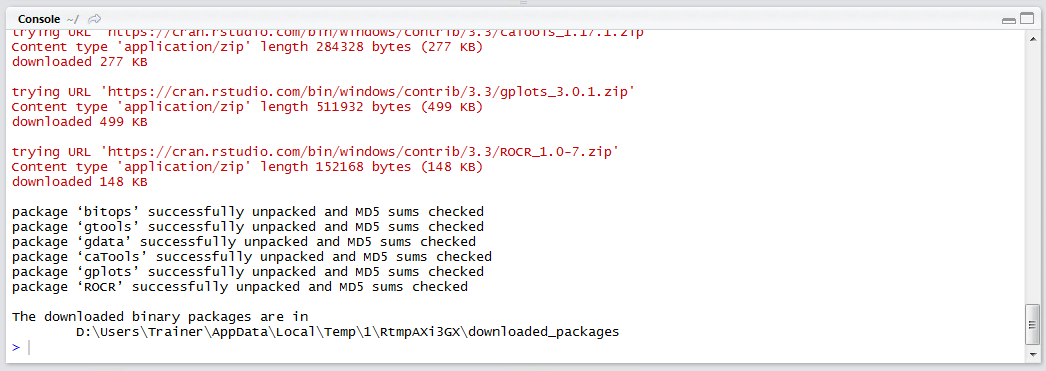Click the empty scrollbar track above the thumb
The width and height of the screenshot is (1046, 371).
[1033, 173]
